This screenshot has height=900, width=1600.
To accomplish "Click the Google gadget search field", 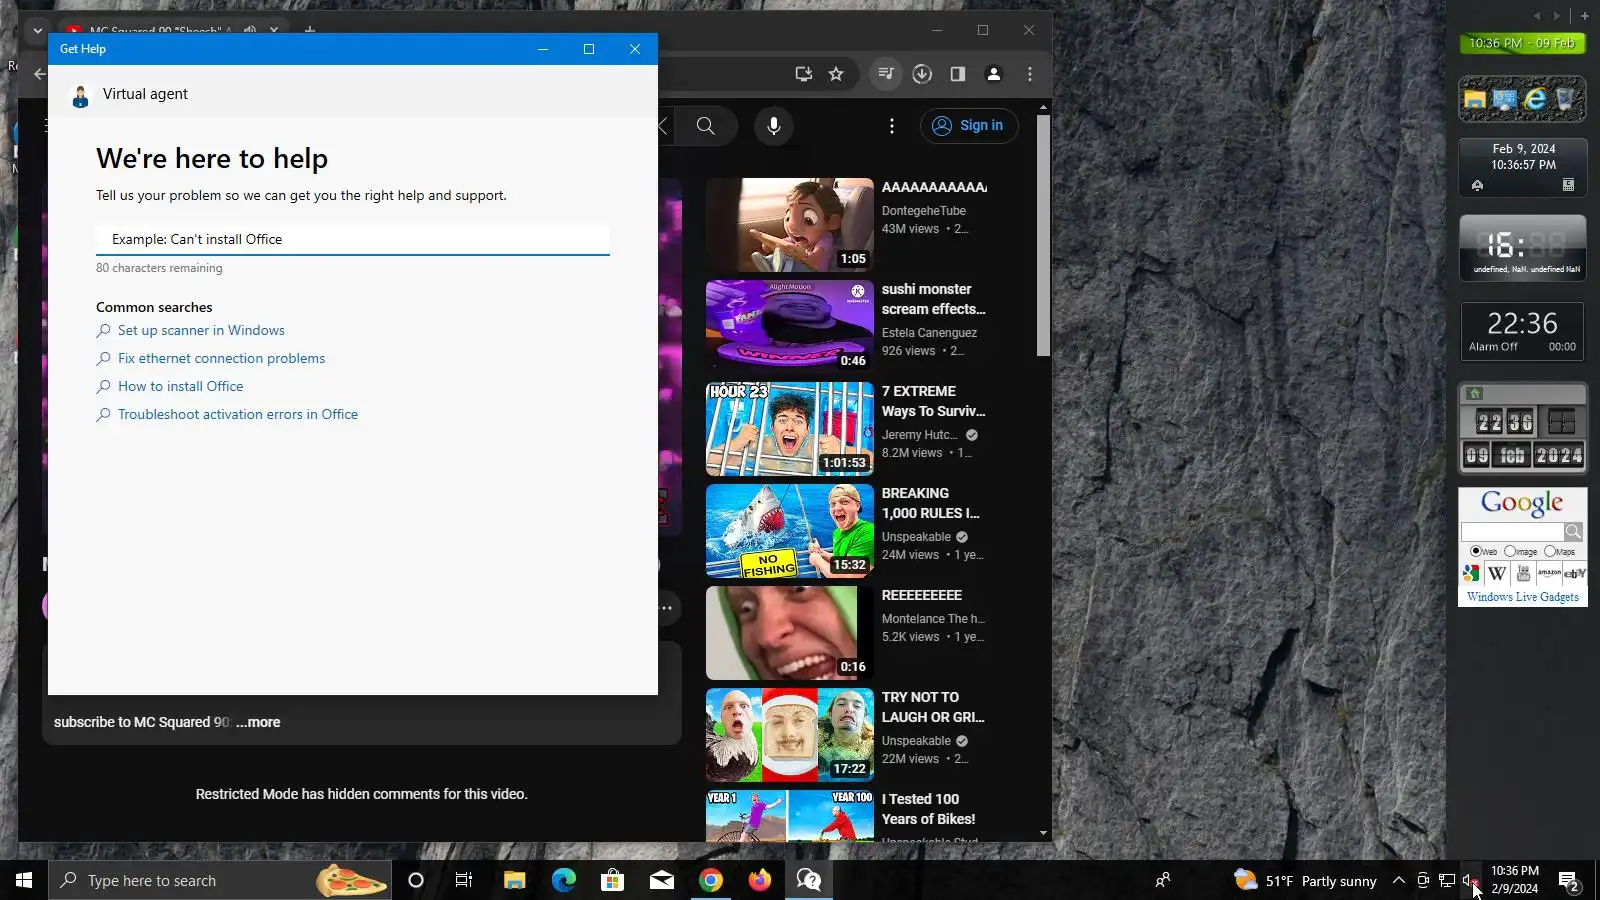I will point(1512,532).
